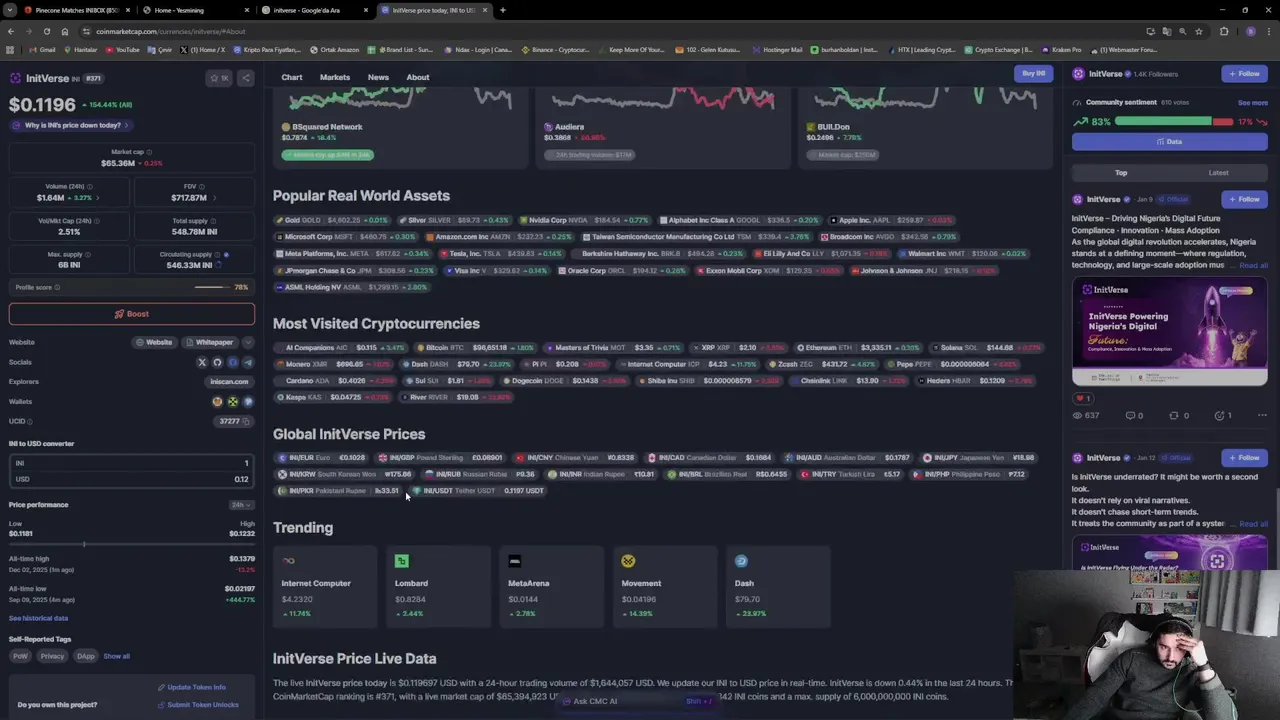Open browser extensions puzzle icon
The image size is (1280, 720).
(1224, 31)
